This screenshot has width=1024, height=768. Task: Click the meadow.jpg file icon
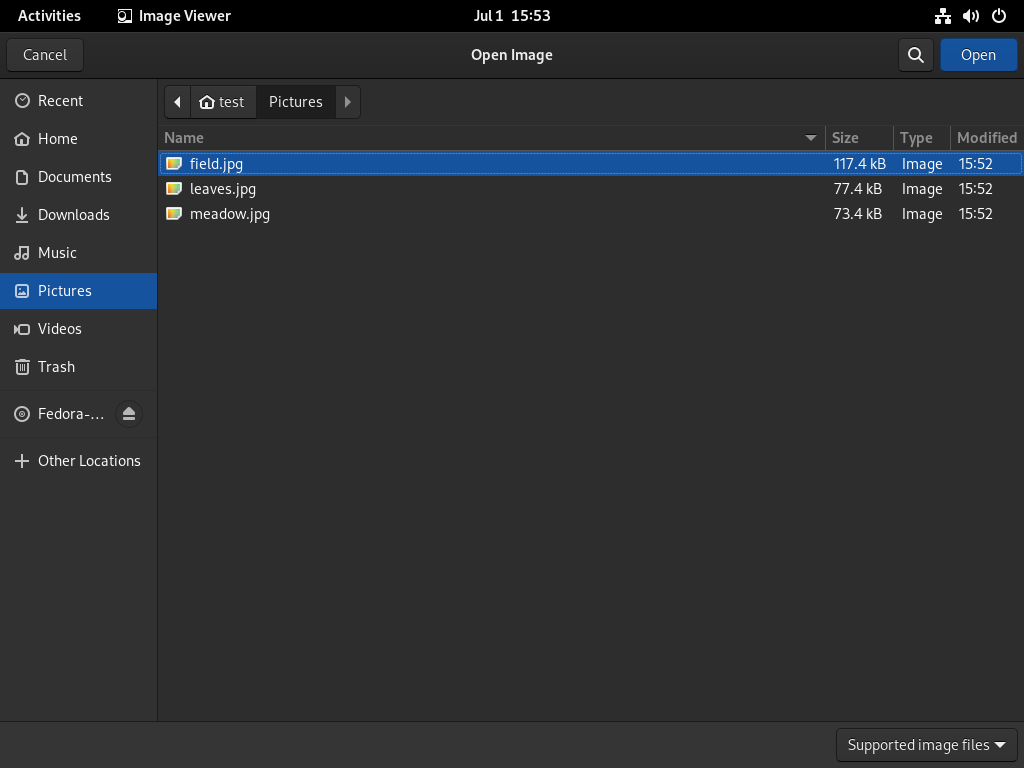pyautogui.click(x=174, y=214)
